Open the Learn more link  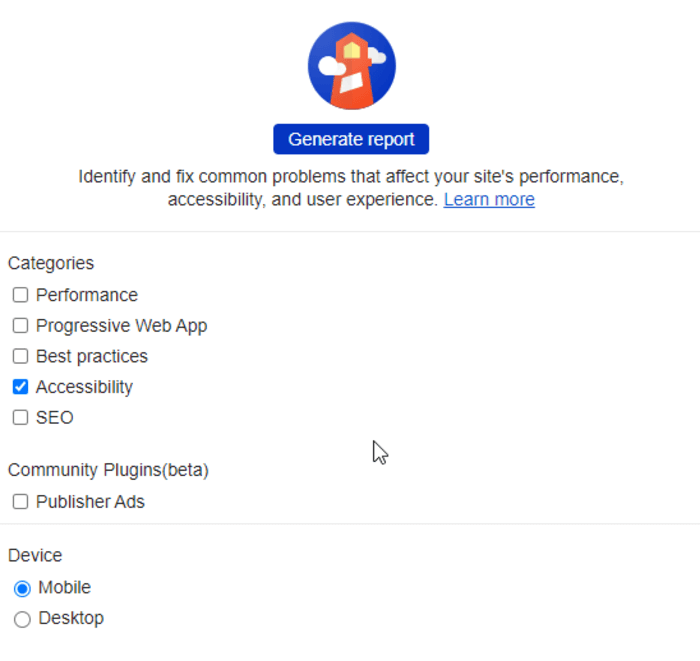coord(489,199)
